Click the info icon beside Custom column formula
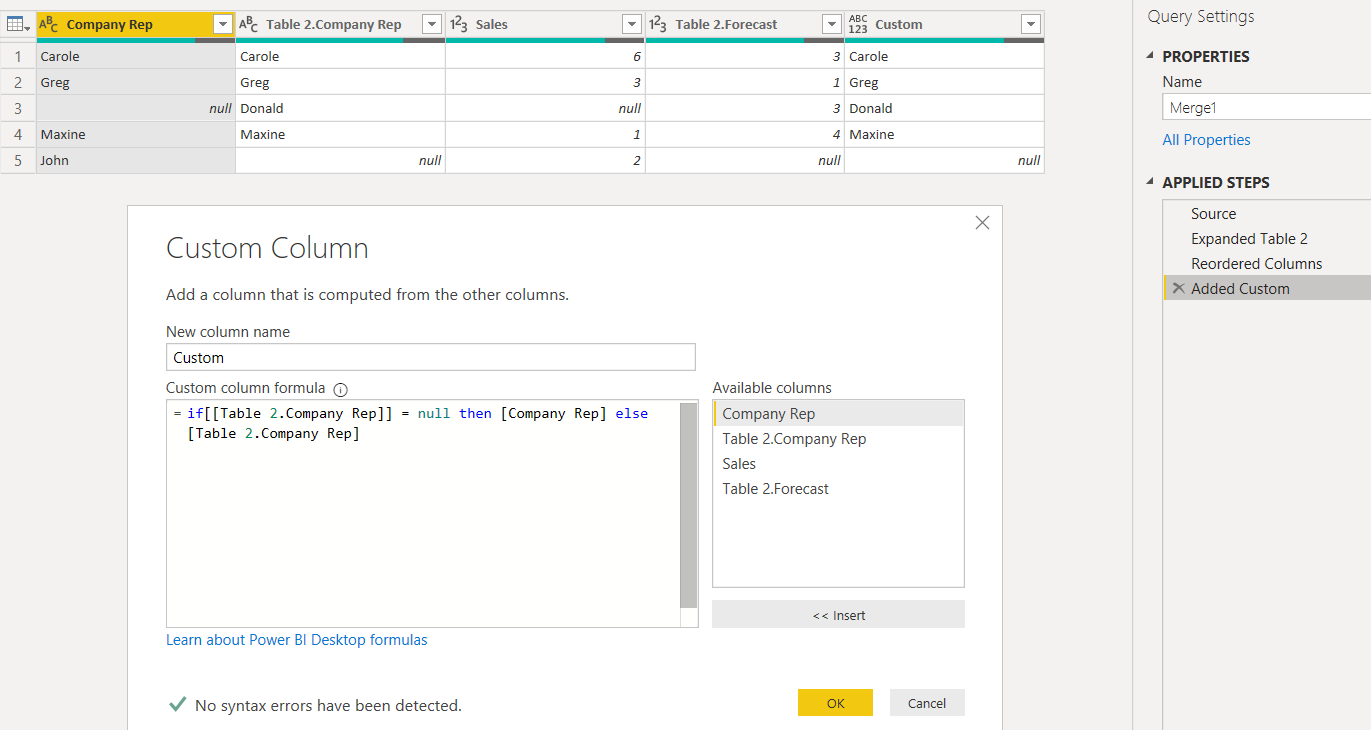 click(x=340, y=389)
